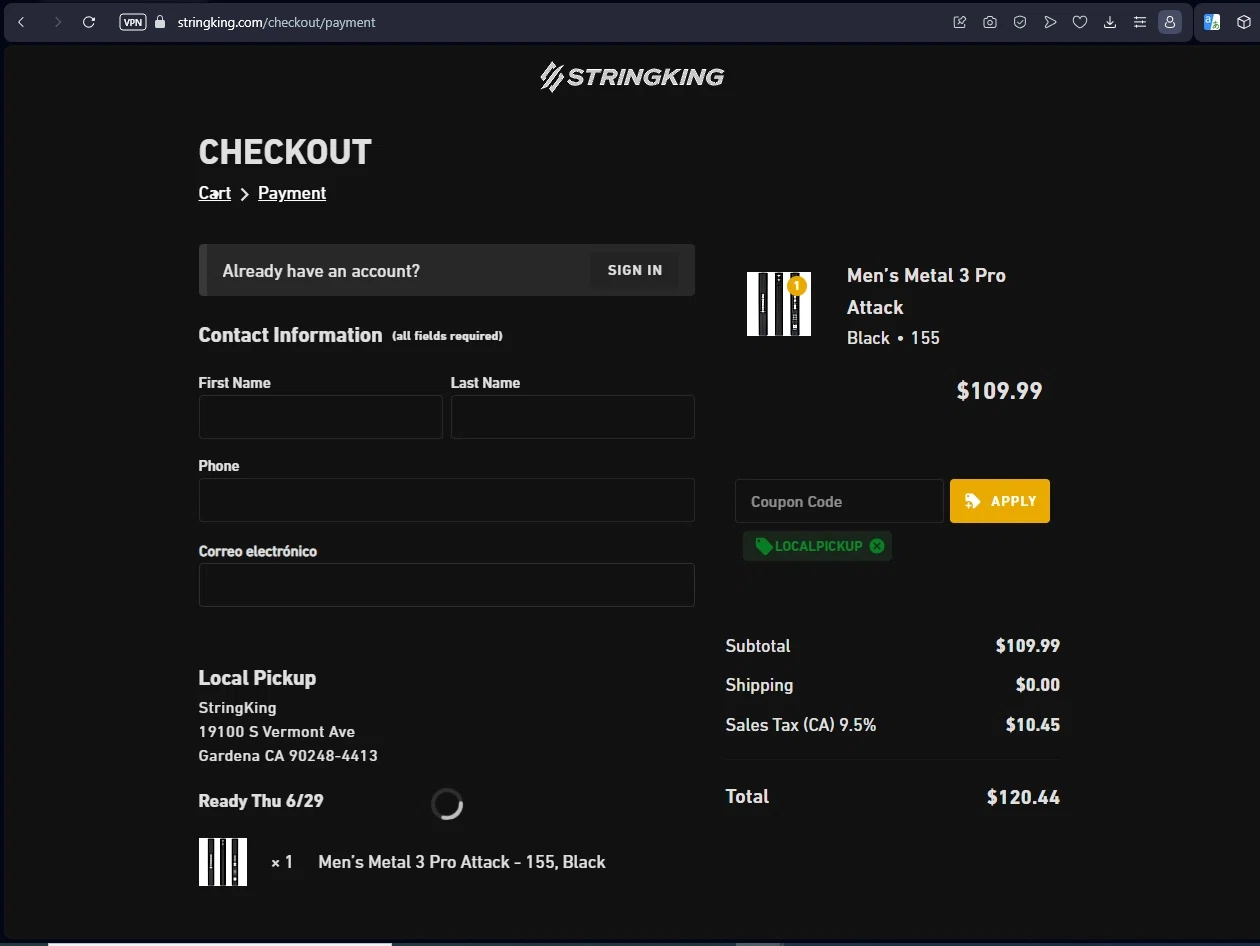Screen dimensions: 1260x946
Task: Click the Men's Metal 3 Pro thumbnail
Action: point(779,304)
